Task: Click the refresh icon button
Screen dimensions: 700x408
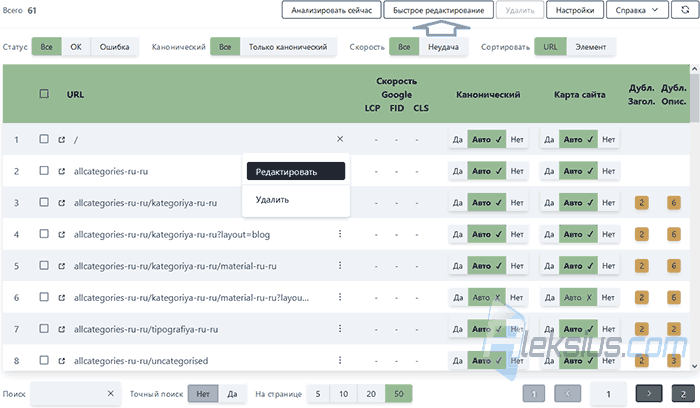Action: click(685, 10)
